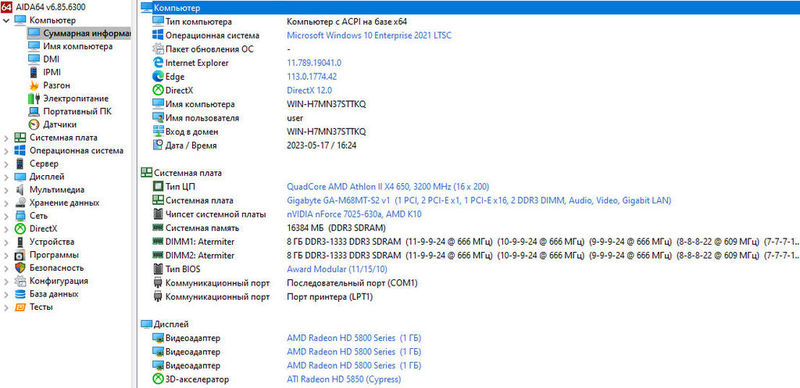Select the DIMM2: Atermiter row
Viewport: 800px width, 388px height.
click(x=469, y=255)
